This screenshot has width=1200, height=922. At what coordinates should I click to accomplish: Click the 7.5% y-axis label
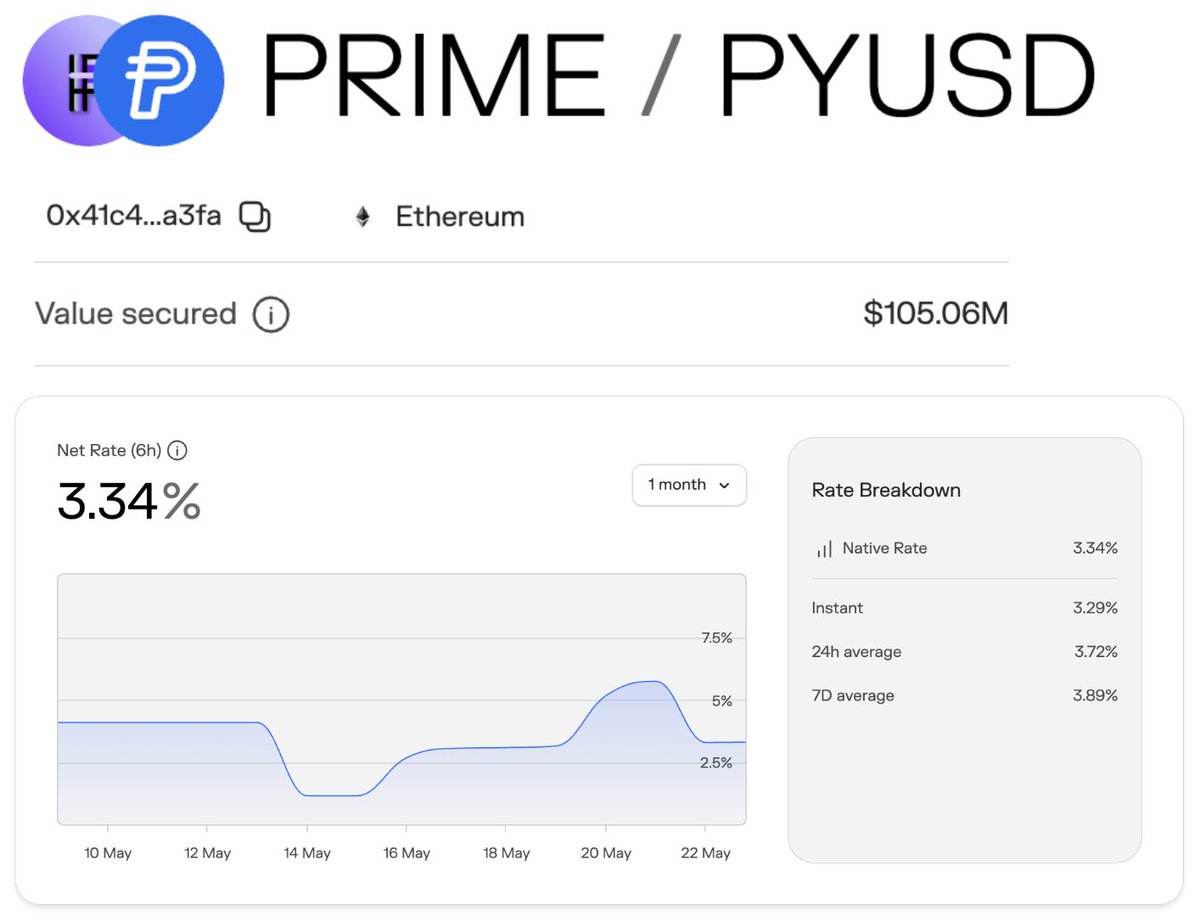(x=716, y=638)
